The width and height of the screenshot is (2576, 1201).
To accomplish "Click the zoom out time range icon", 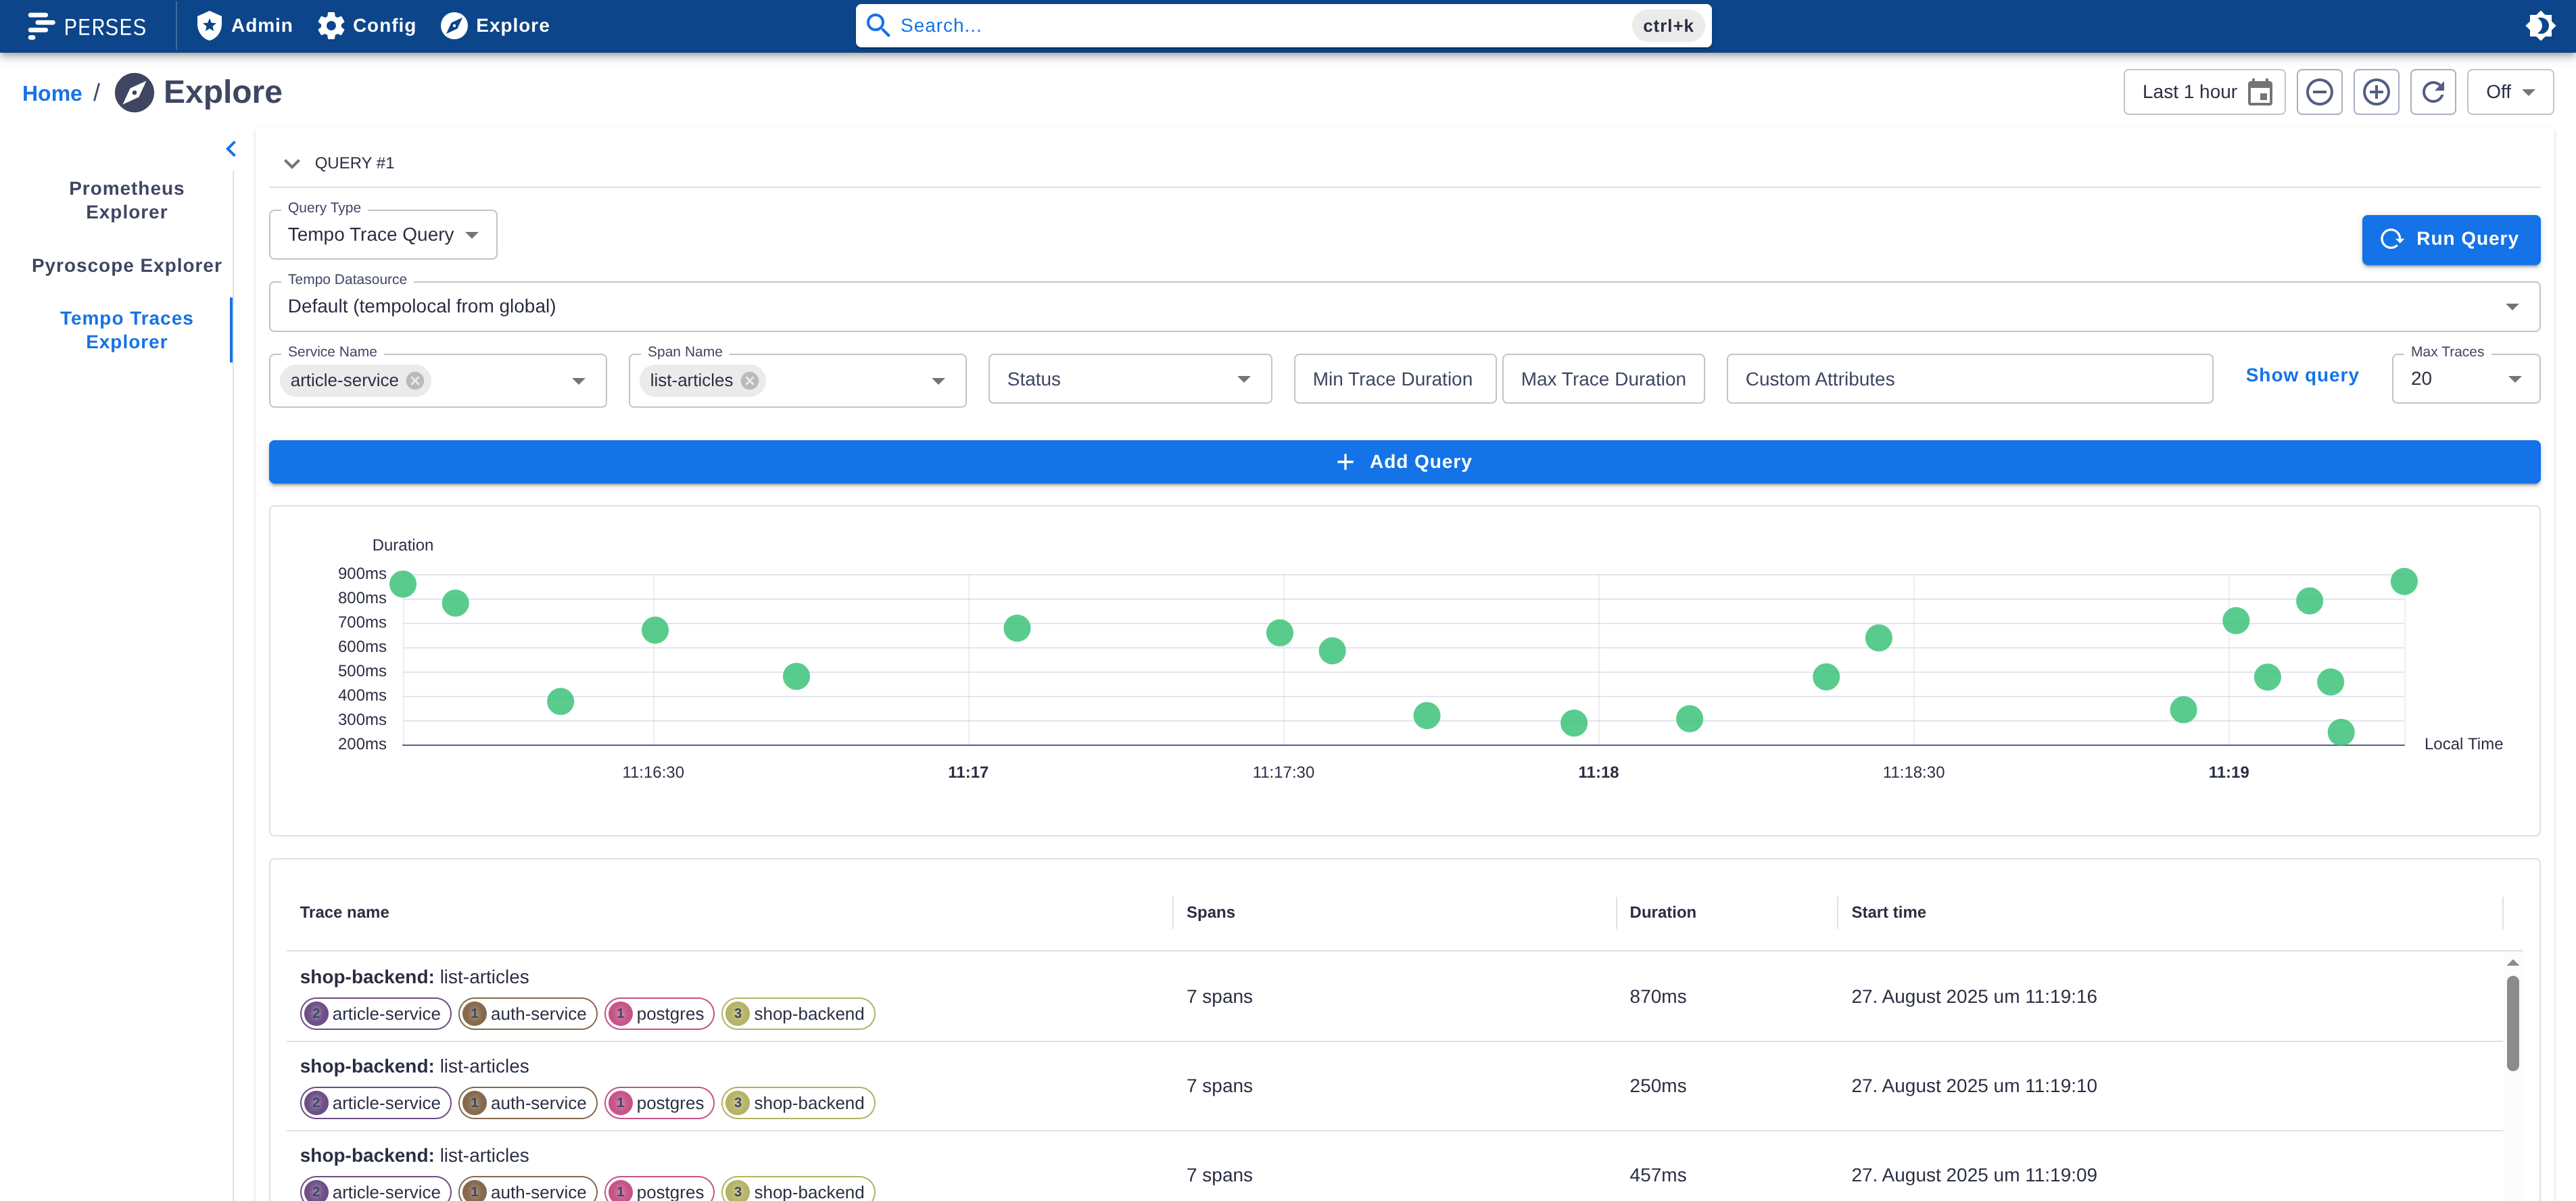I will click(2319, 92).
